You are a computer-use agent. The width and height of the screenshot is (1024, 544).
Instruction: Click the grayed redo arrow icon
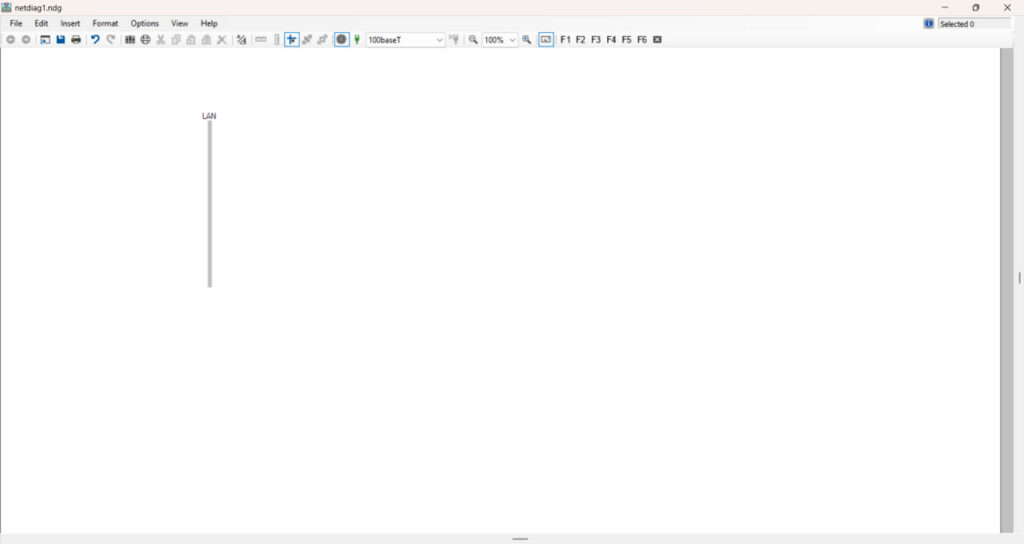pyautogui.click(x=111, y=40)
